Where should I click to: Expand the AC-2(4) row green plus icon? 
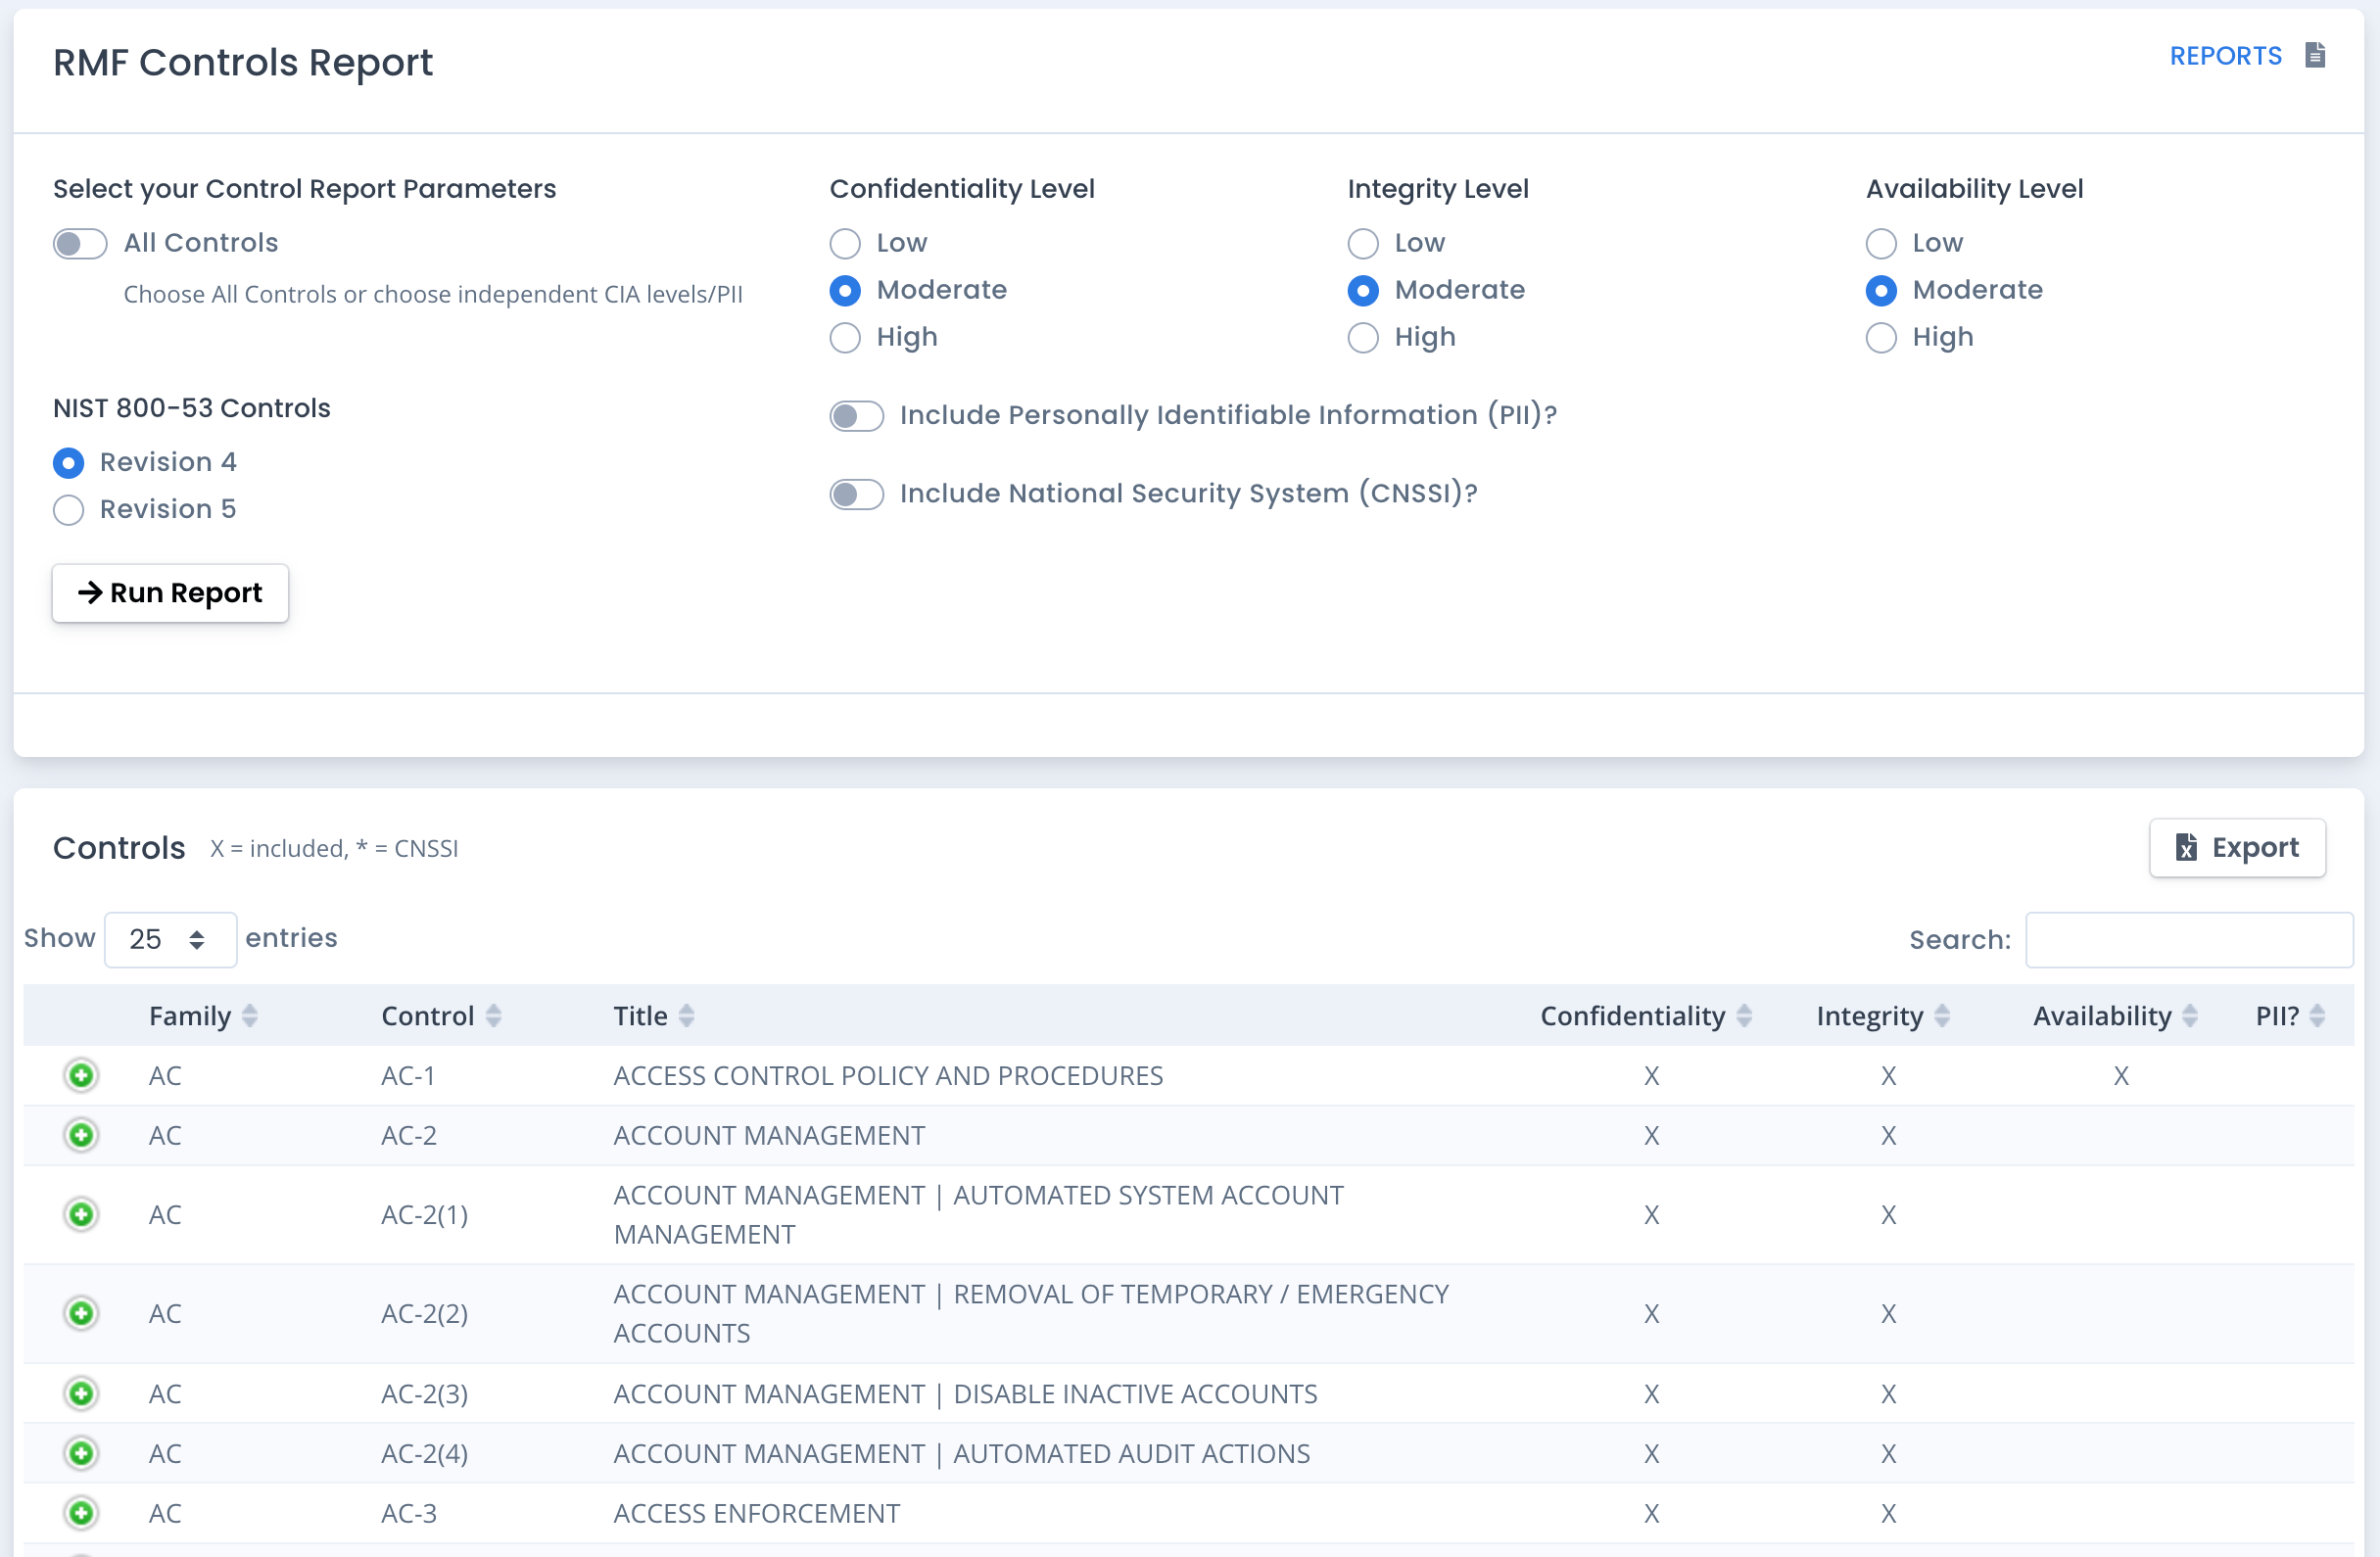pos(81,1453)
